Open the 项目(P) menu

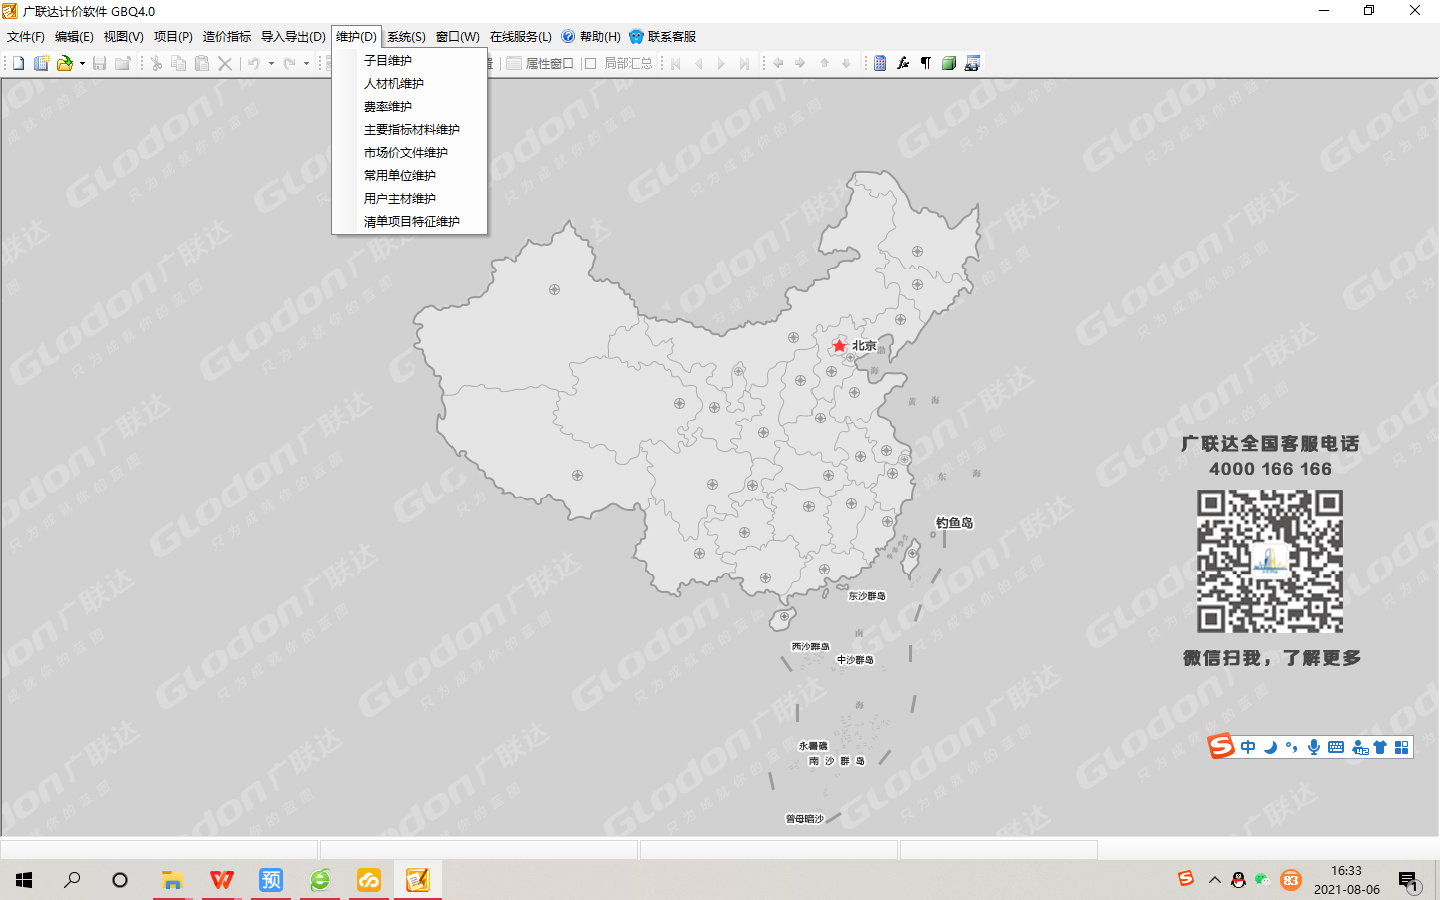click(173, 36)
